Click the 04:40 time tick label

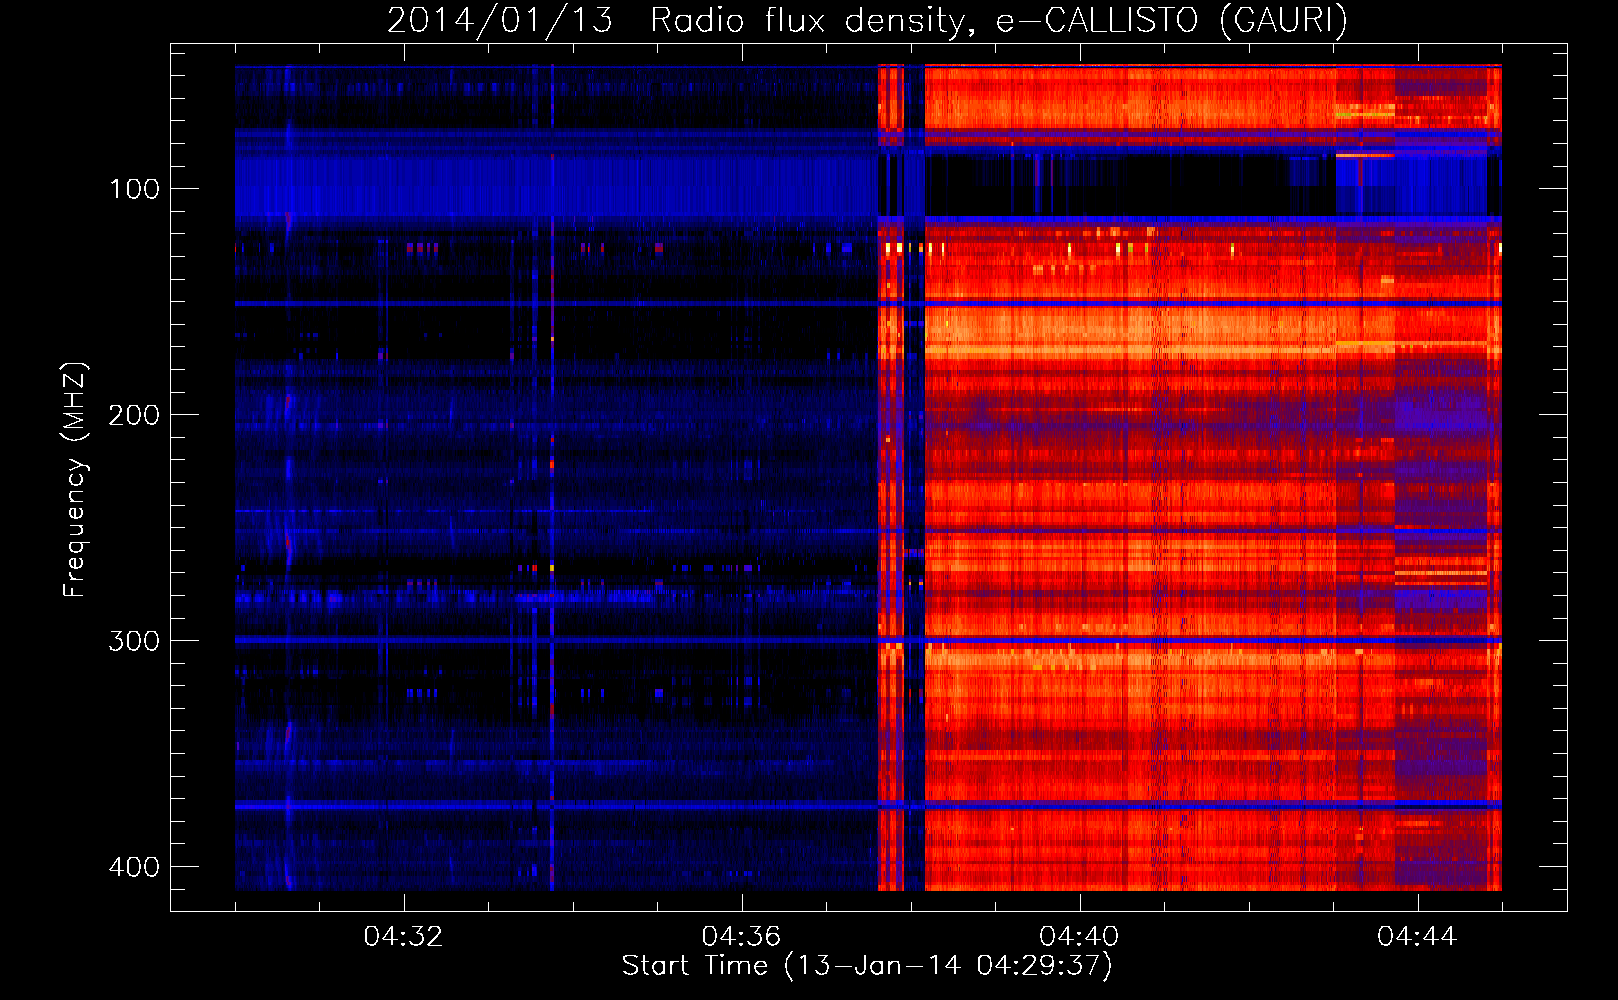tap(1079, 937)
